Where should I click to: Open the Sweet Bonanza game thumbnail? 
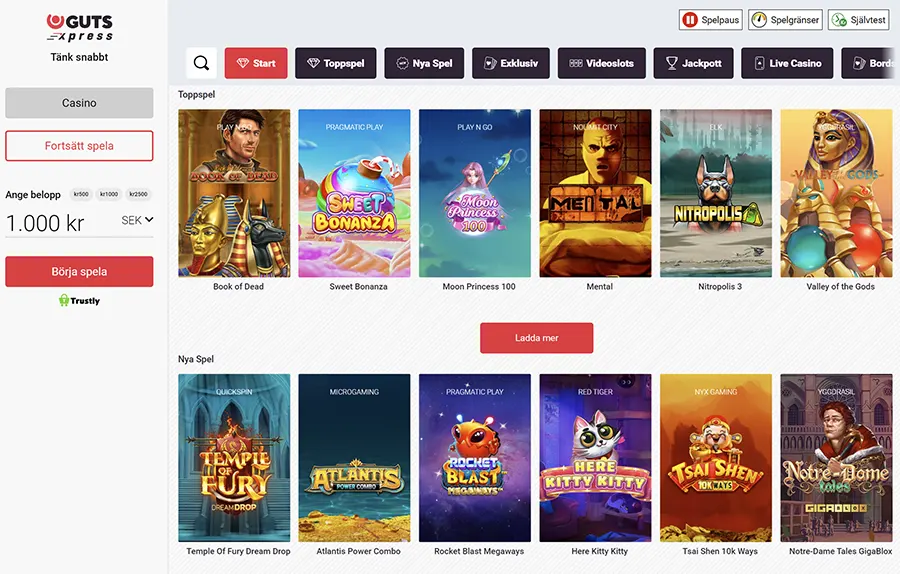[x=355, y=193]
